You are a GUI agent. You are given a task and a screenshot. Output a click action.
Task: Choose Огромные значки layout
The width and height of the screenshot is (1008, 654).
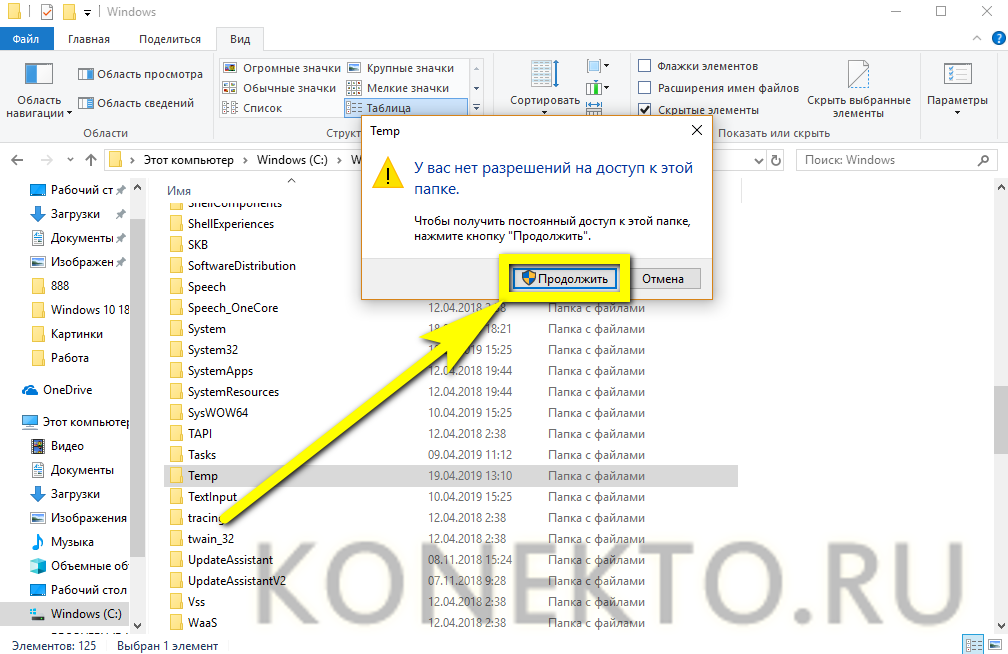281,68
